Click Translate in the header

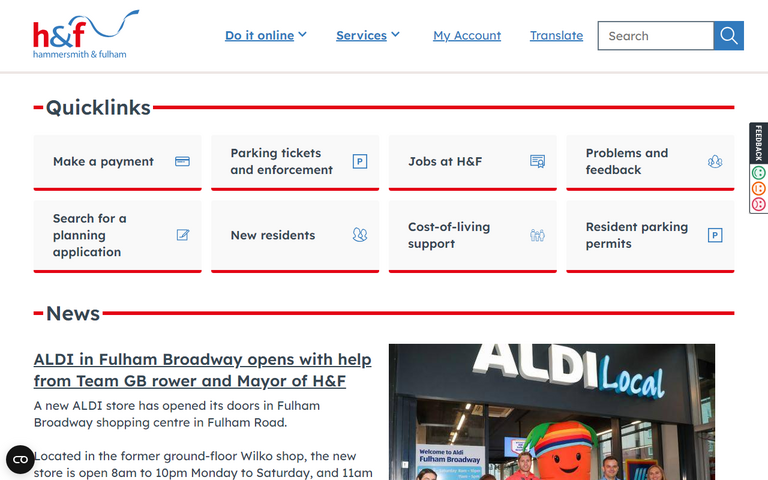pyautogui.click(x=556, y=36)
